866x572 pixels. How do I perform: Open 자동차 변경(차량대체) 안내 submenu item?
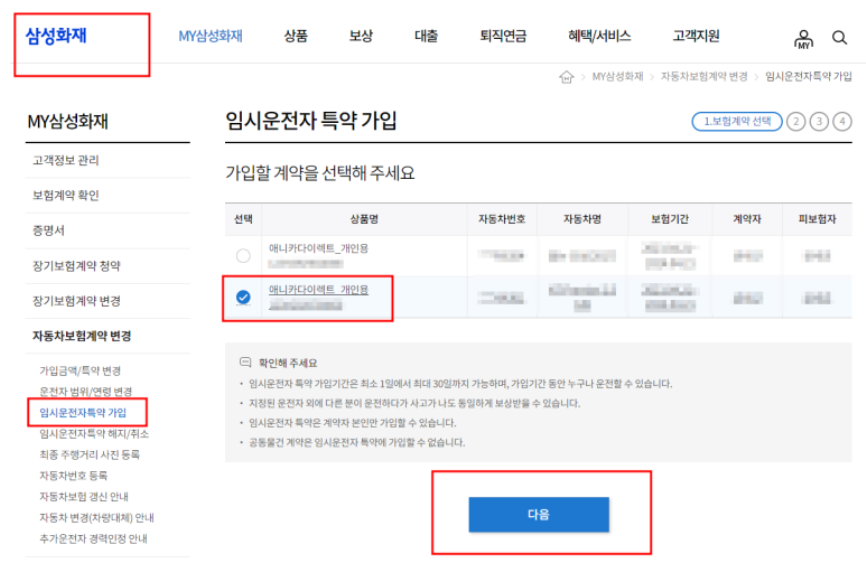tap(97, 518)
